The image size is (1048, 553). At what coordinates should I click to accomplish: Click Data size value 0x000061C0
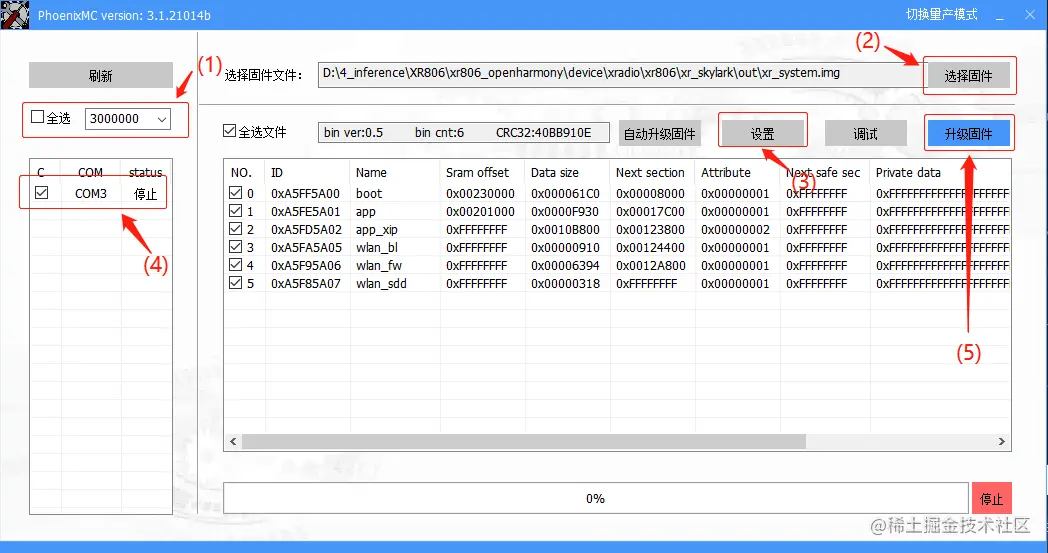(x=565, y=194)
